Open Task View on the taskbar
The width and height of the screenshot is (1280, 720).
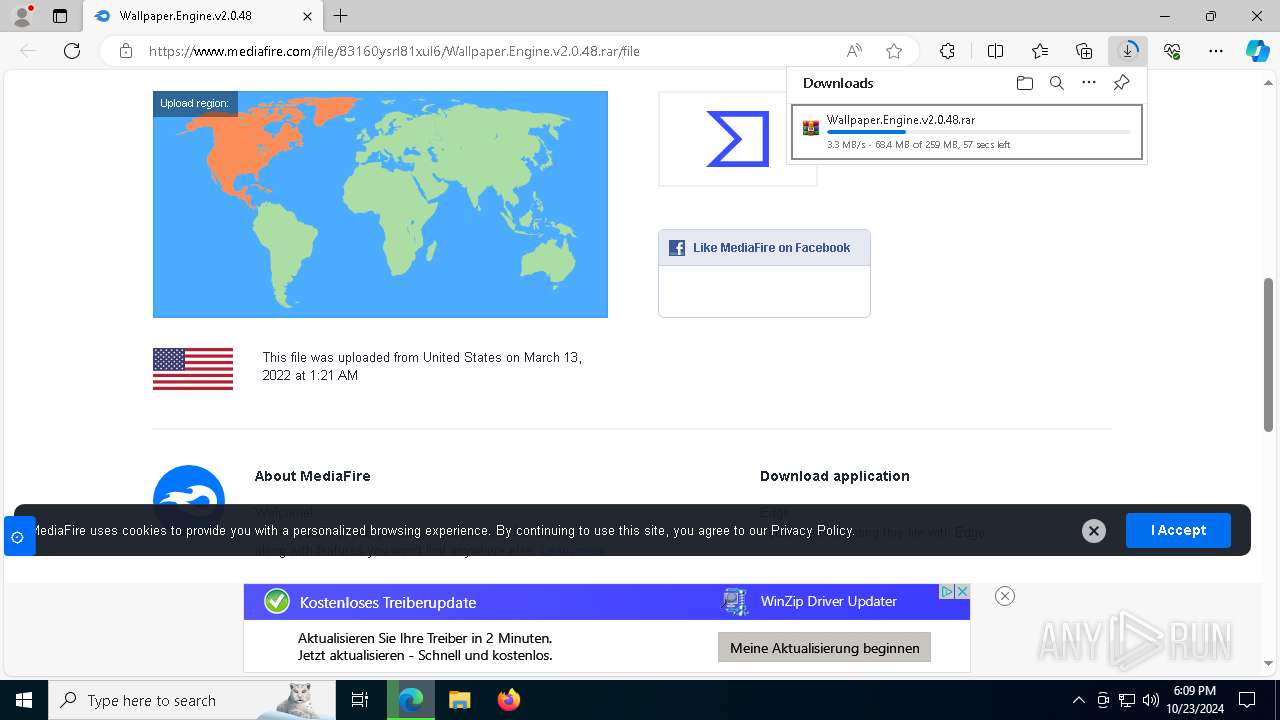[360, 700]
